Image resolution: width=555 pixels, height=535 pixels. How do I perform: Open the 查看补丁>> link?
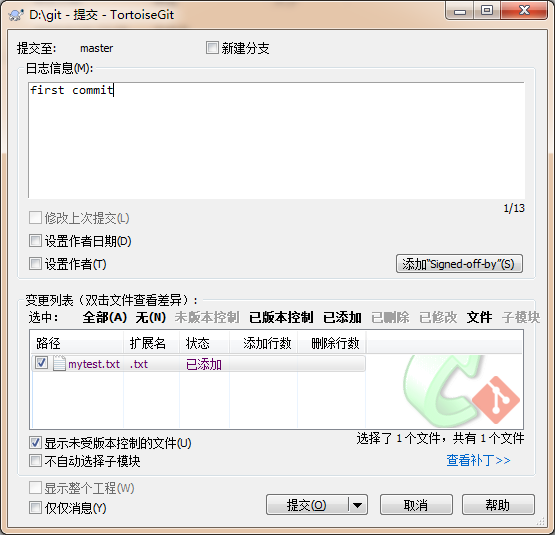[x=478, y=460]
